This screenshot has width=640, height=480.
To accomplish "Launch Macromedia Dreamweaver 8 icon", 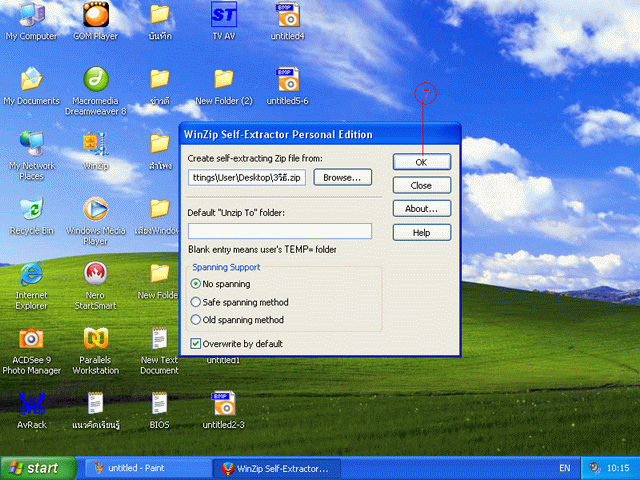I will tap(96, 91).
